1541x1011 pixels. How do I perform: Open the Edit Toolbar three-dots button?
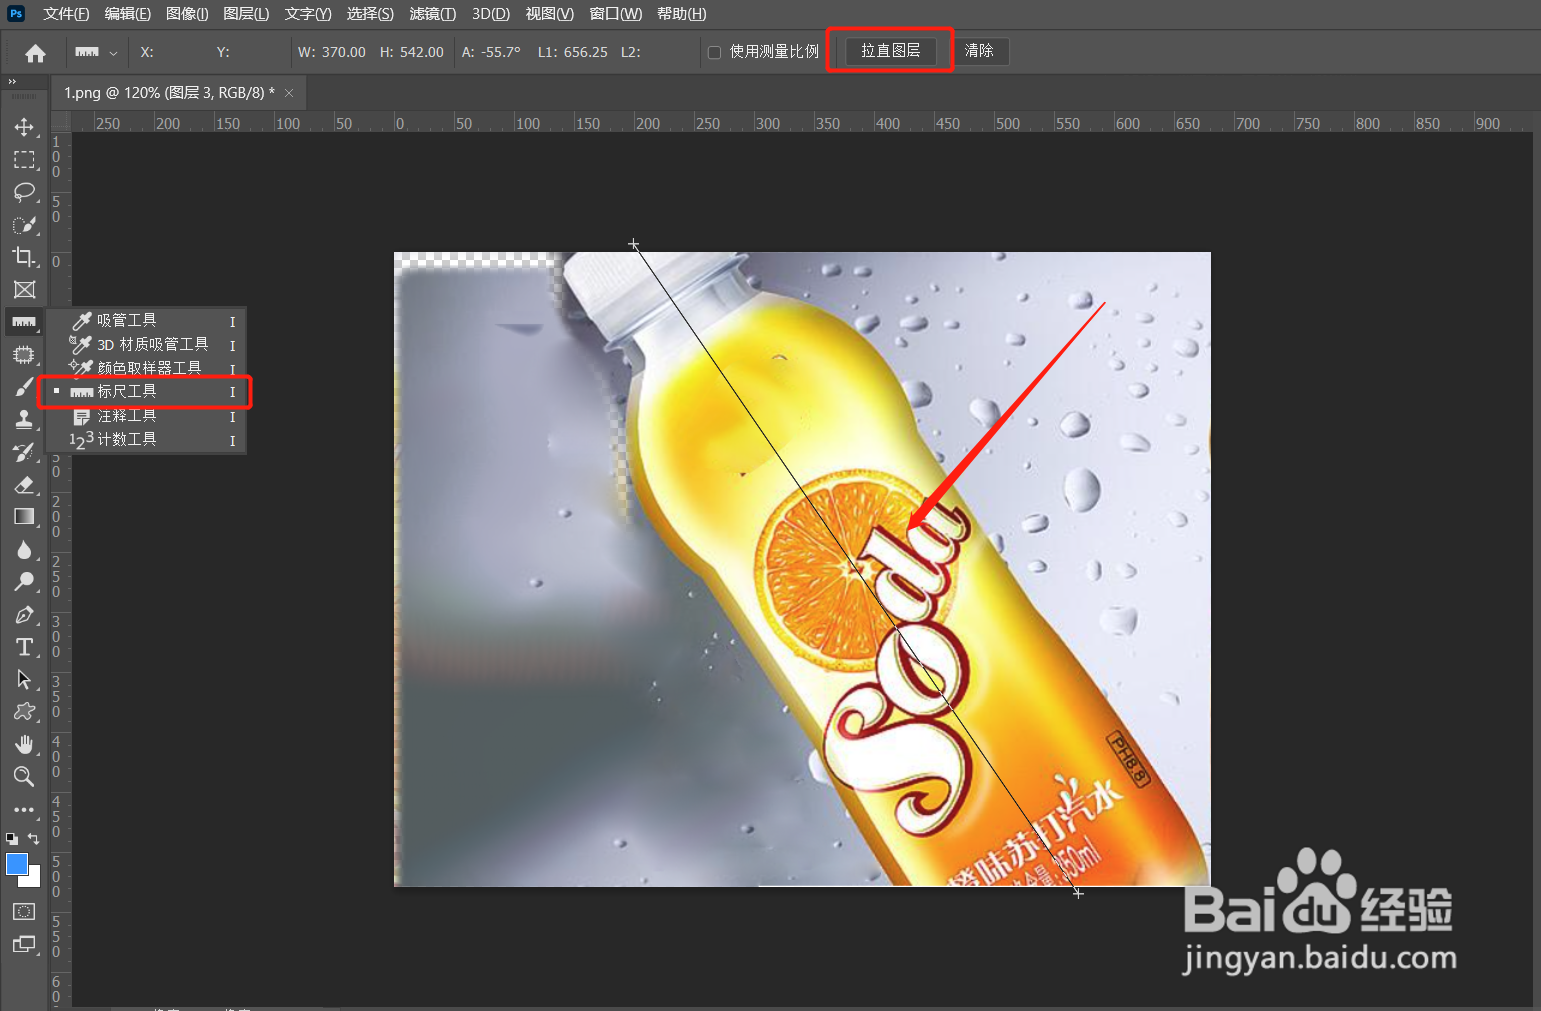pos(24,809)
